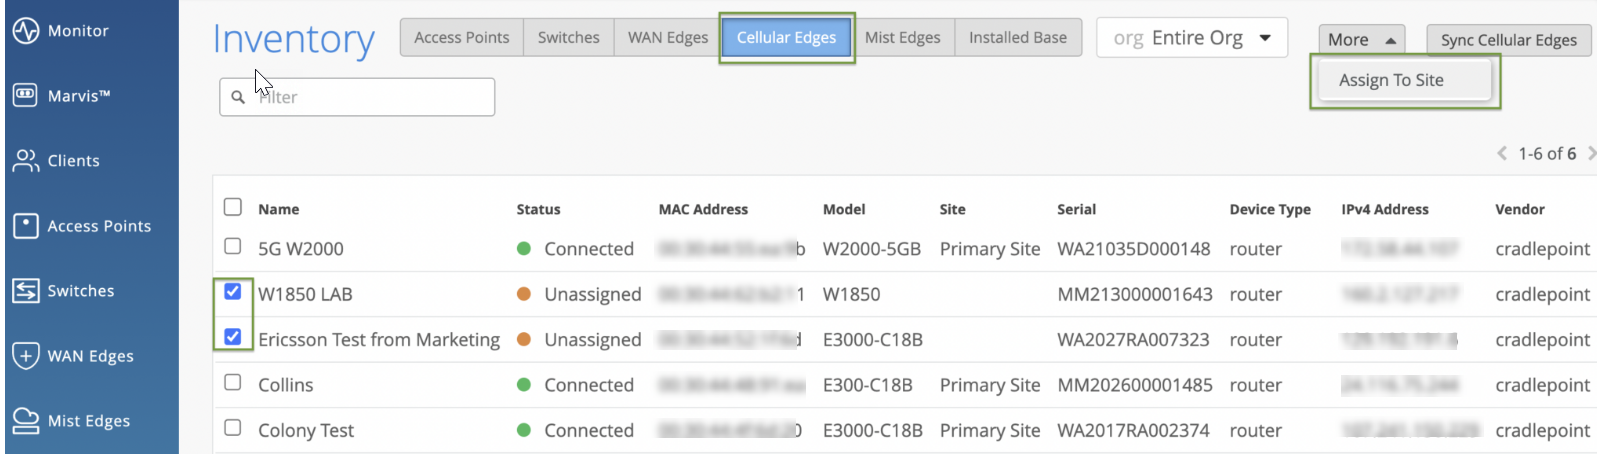Open the Switches sidebar icon

tap(26, 291)
